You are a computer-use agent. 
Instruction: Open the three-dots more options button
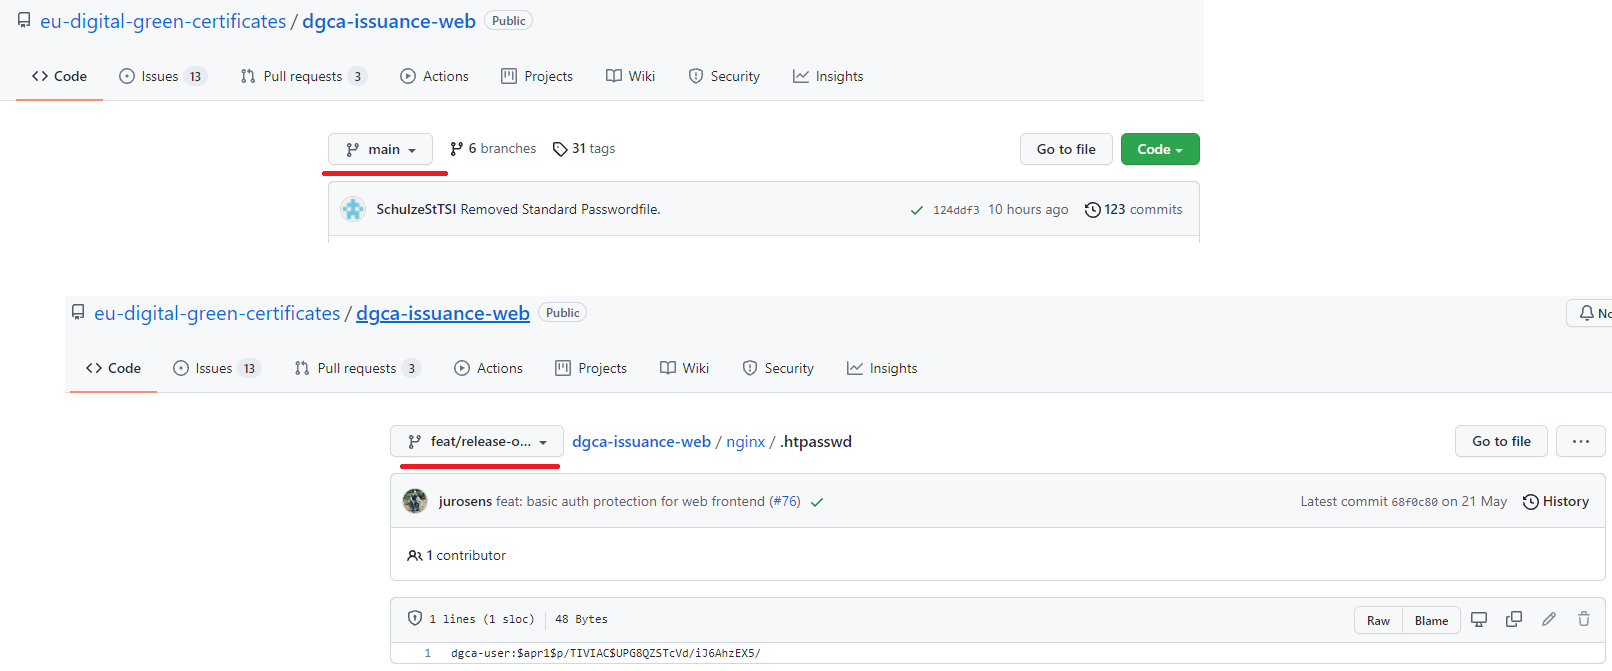point(1581,441)
